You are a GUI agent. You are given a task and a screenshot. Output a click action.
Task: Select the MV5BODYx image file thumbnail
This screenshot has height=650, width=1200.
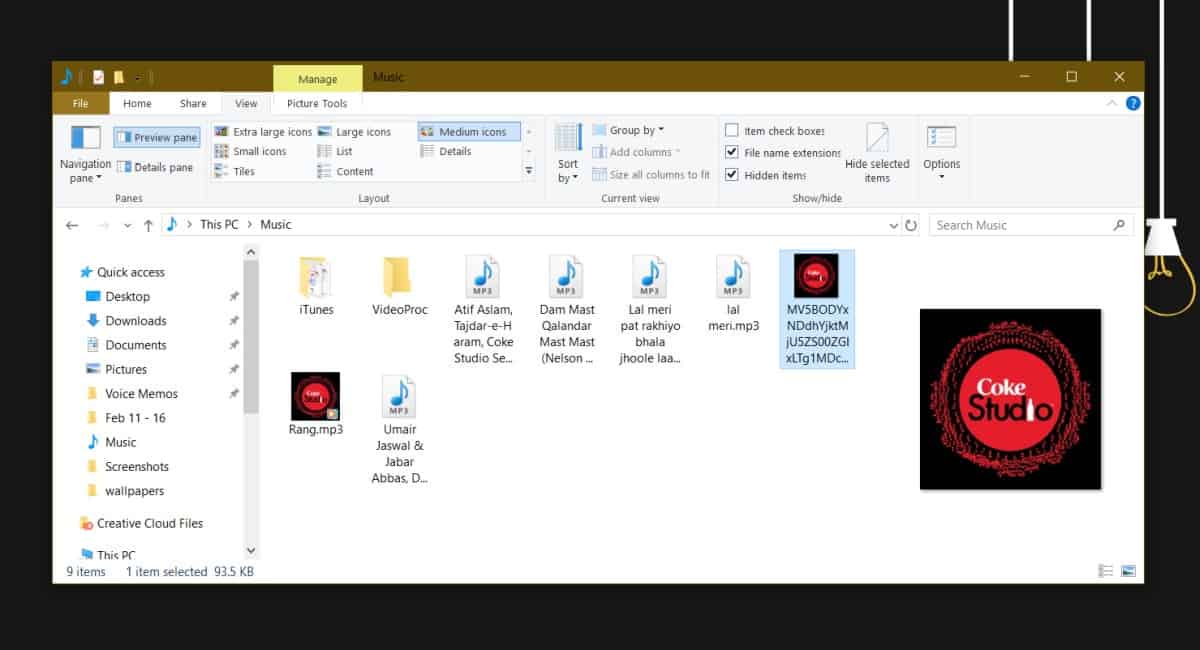point(817,310)
